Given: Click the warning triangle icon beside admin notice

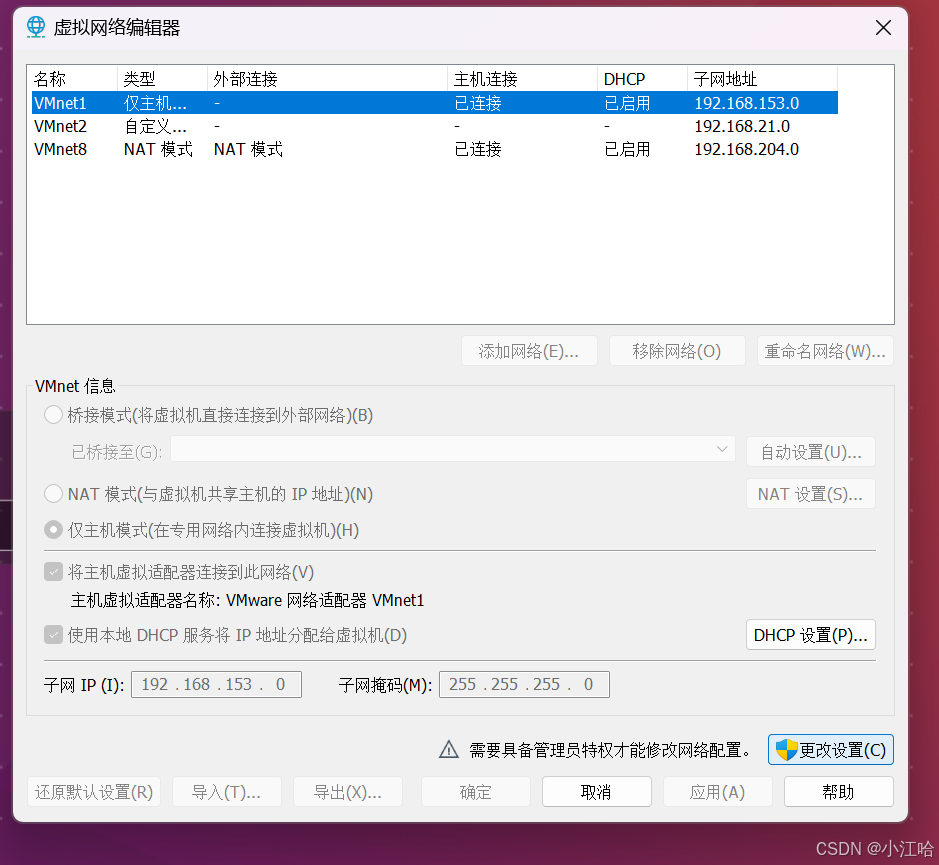Looking at the screenshot, I should point(449,749).
